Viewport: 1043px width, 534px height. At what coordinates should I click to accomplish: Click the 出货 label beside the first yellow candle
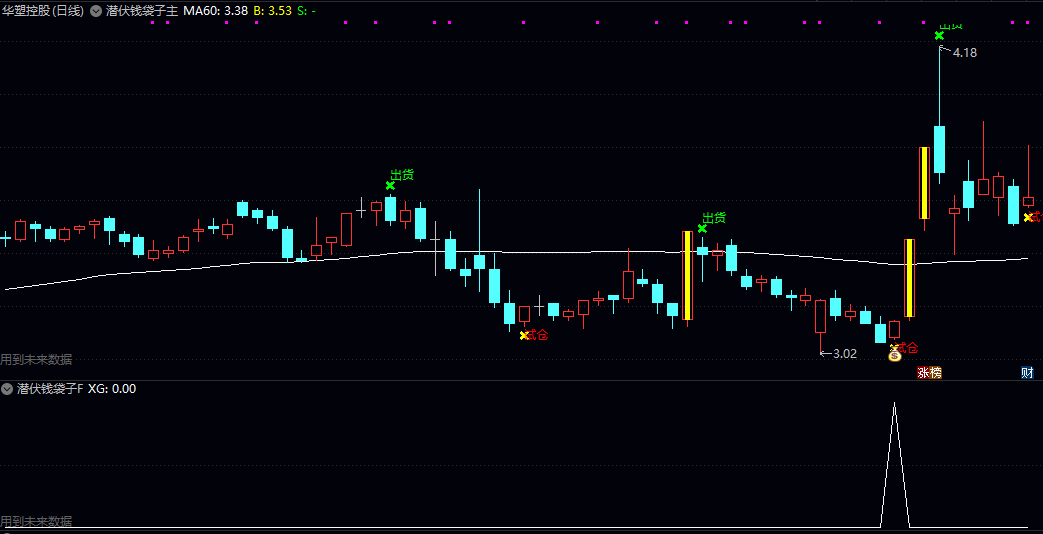[714, 217]
